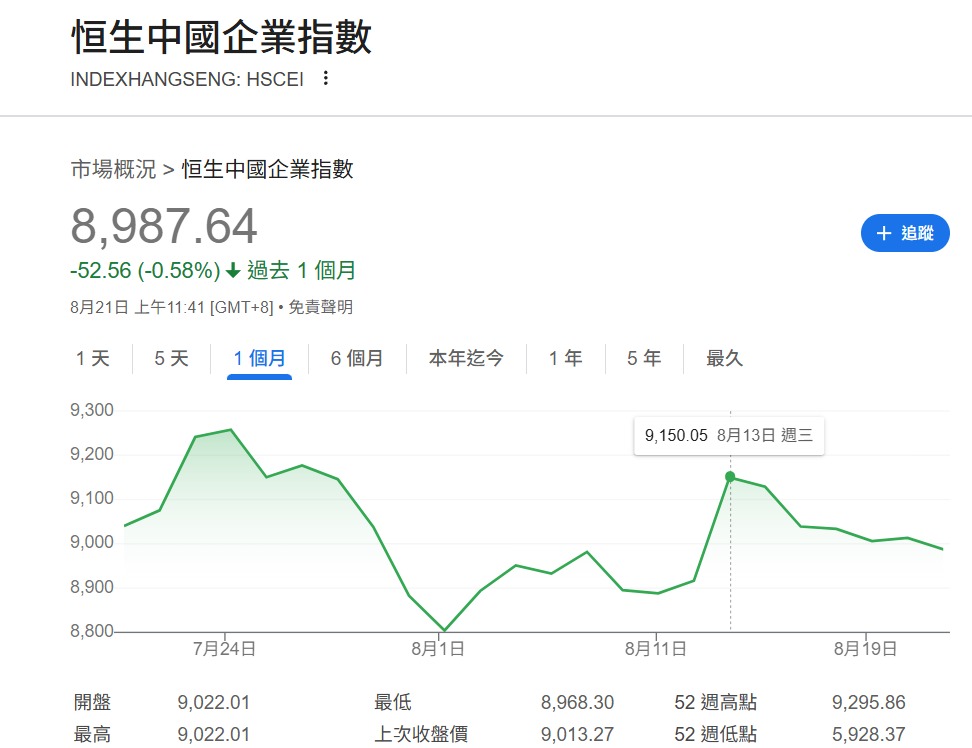
Task: View the 5 年 chart range
Action: [x=644, y=359]
